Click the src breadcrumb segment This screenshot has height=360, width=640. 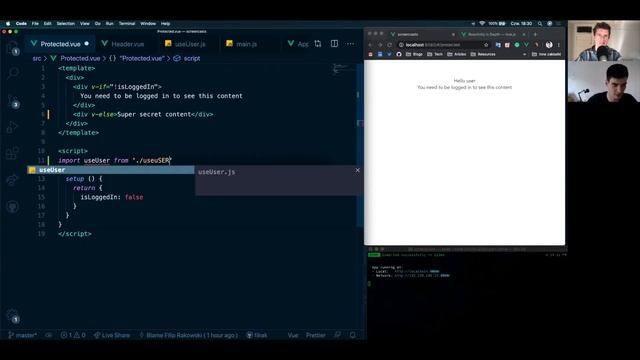[37, 58]
